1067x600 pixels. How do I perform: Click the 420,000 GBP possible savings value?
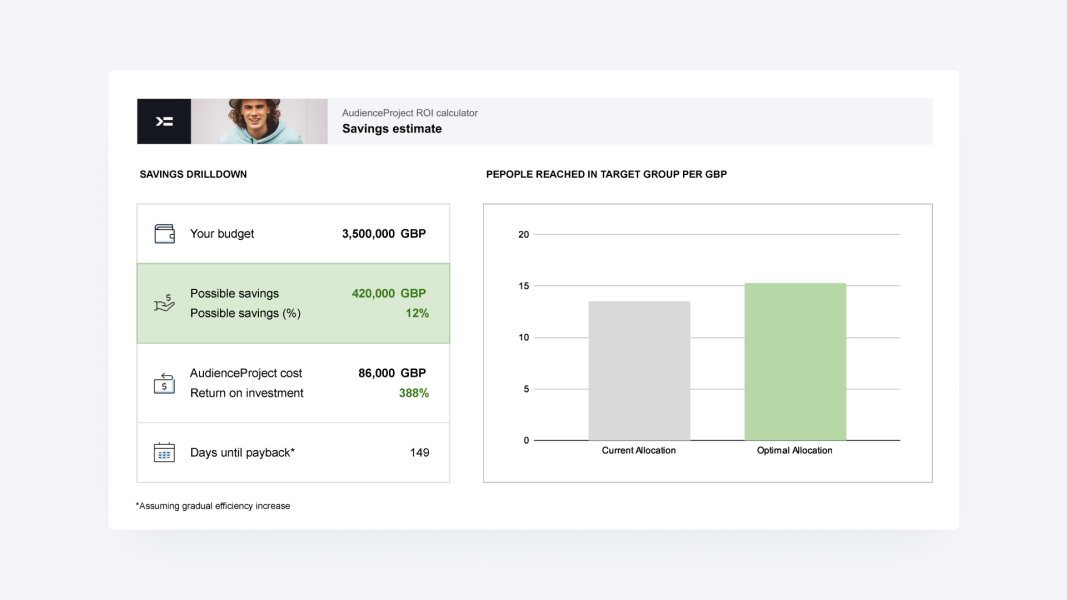click(x=388, y=294)
